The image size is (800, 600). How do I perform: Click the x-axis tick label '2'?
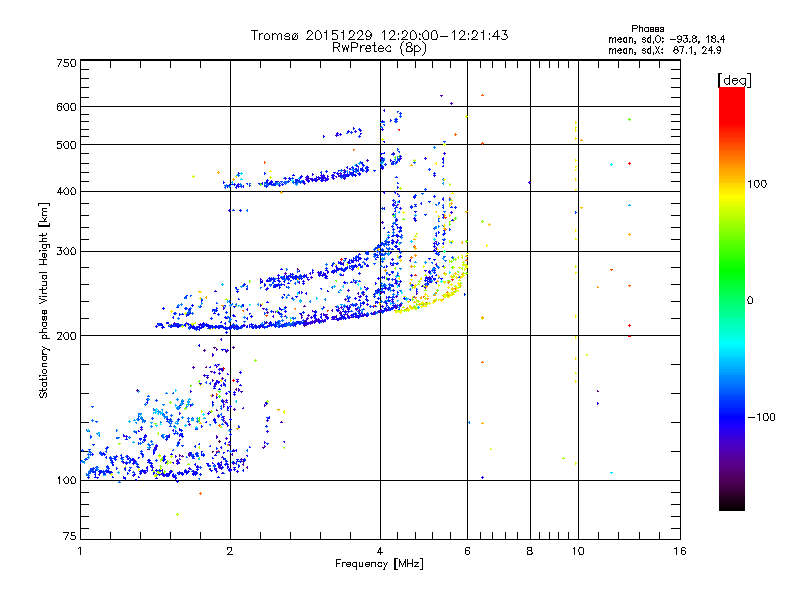(230, 551)
